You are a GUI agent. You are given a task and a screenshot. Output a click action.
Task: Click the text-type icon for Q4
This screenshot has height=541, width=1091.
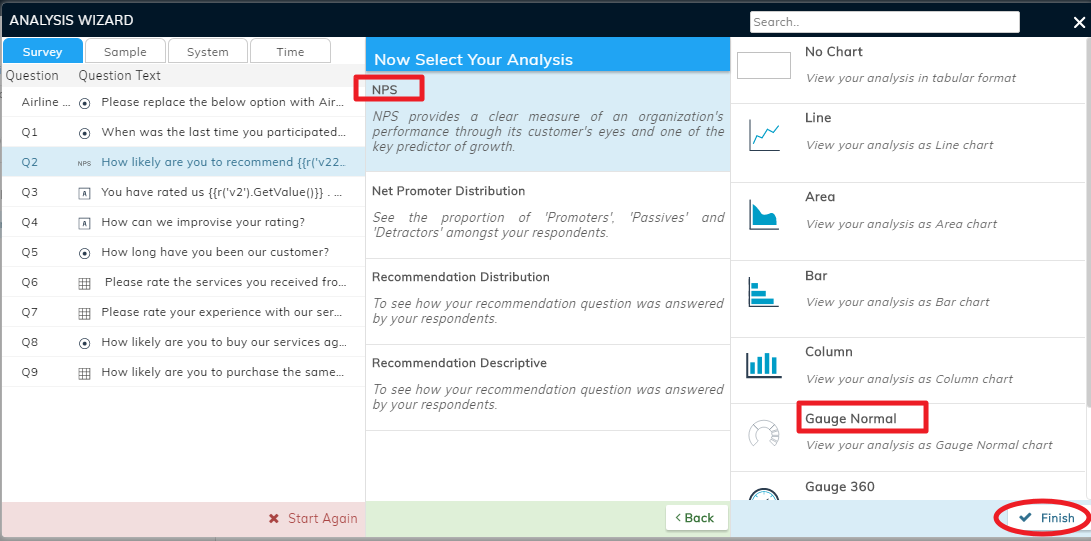pyautogui.click(x=84, y=223)
